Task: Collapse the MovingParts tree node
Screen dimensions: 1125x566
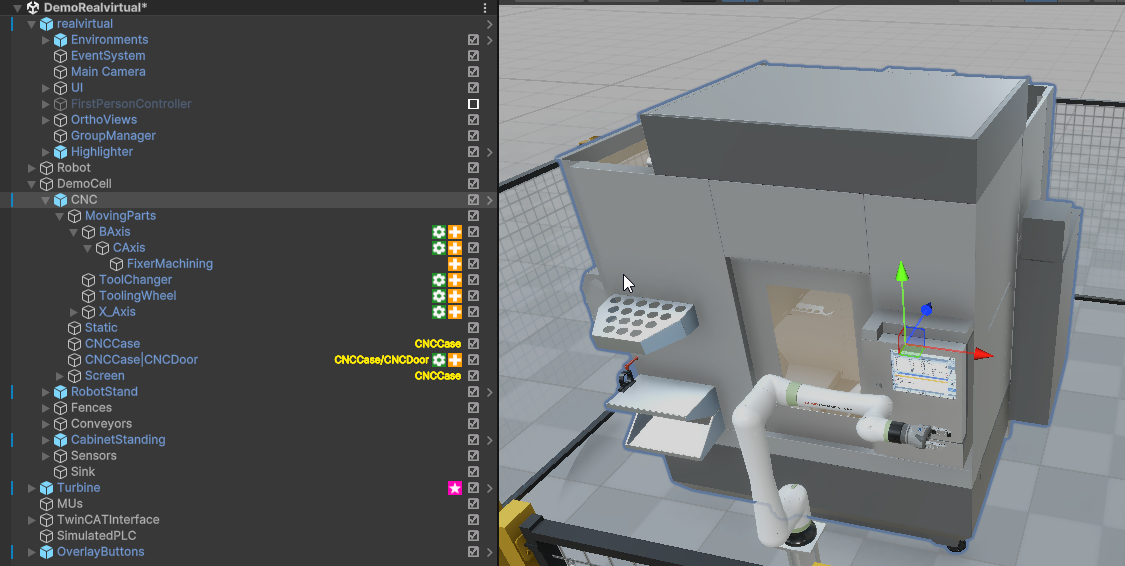Action: pos(60,216)
